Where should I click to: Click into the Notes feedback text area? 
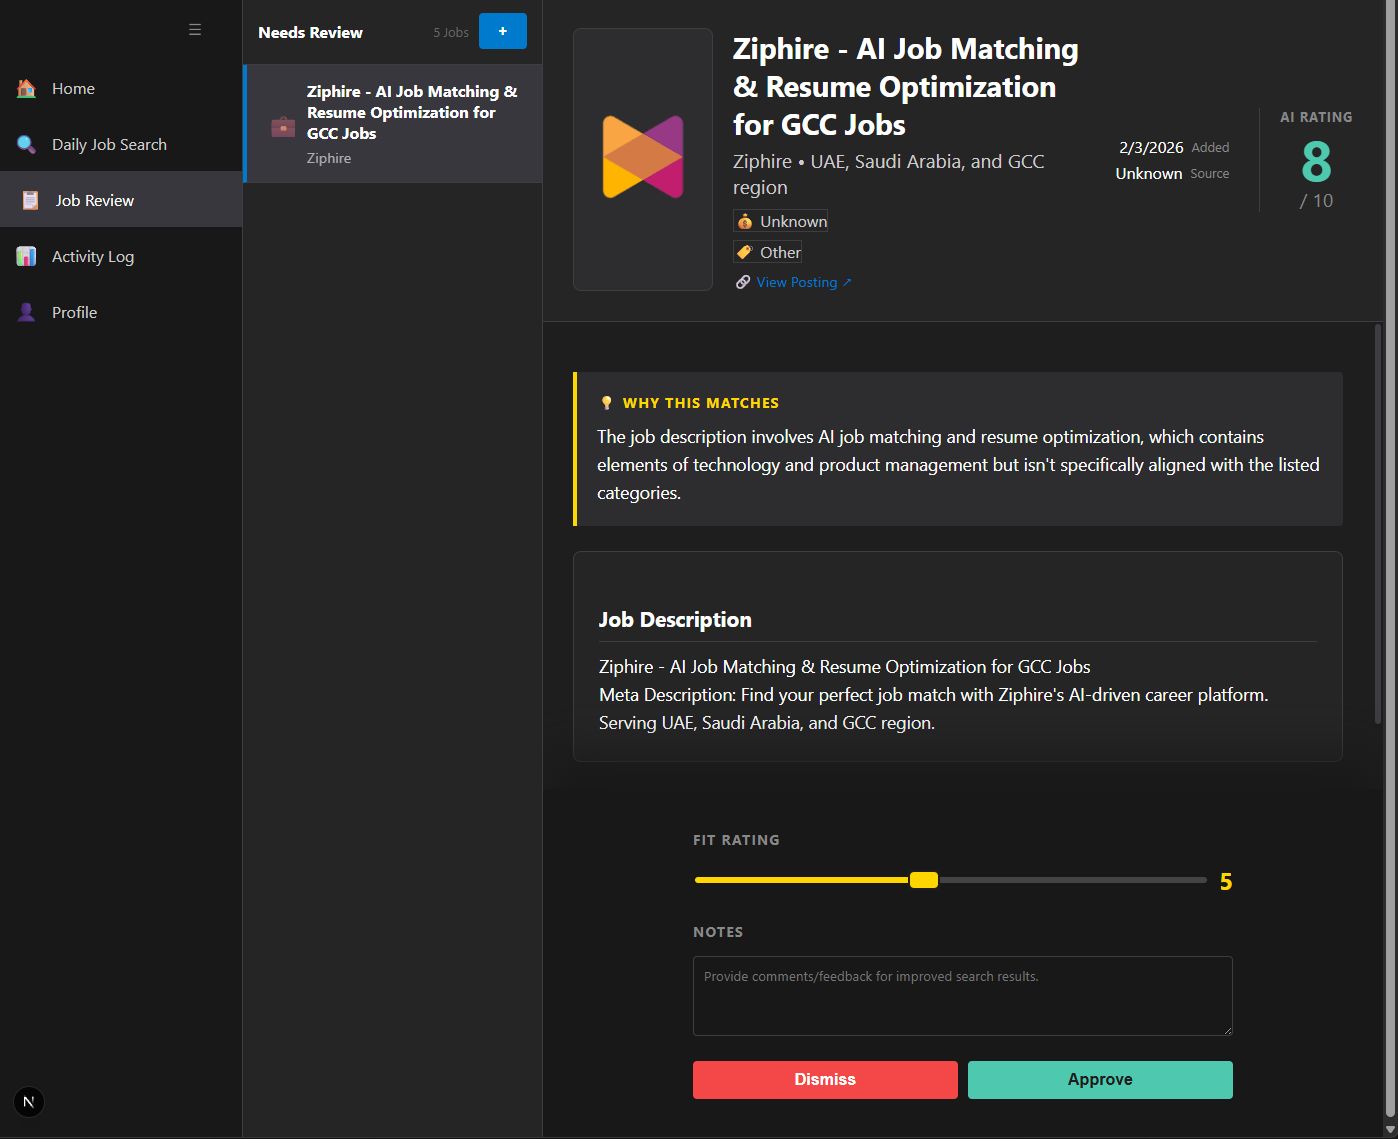[x=962, y=995]
